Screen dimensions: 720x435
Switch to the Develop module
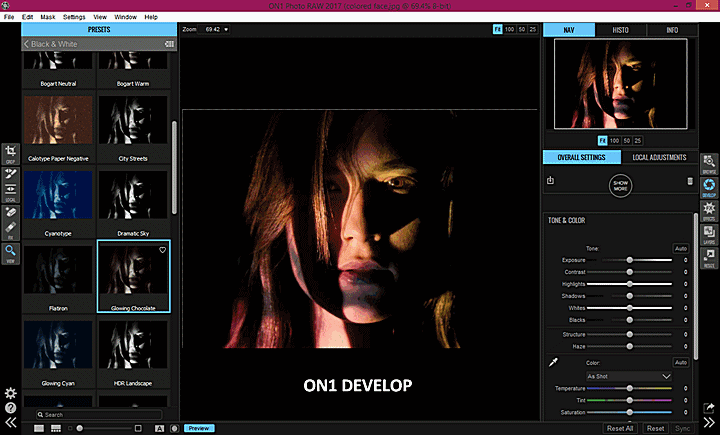(709, 187)
